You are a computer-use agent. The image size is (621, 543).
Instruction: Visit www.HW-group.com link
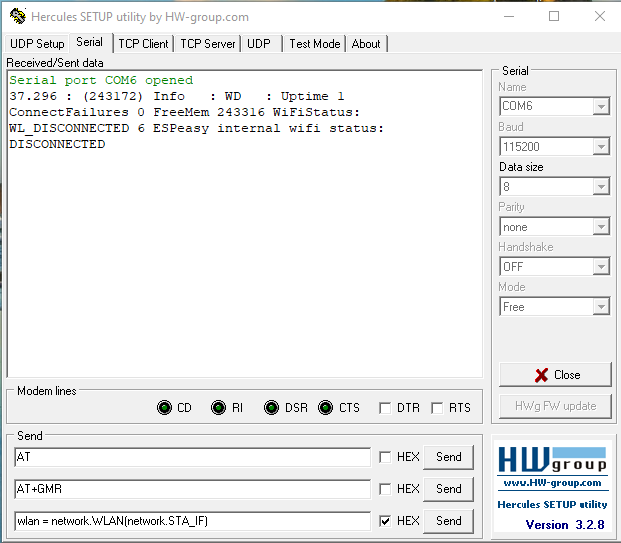click(552, 483)
